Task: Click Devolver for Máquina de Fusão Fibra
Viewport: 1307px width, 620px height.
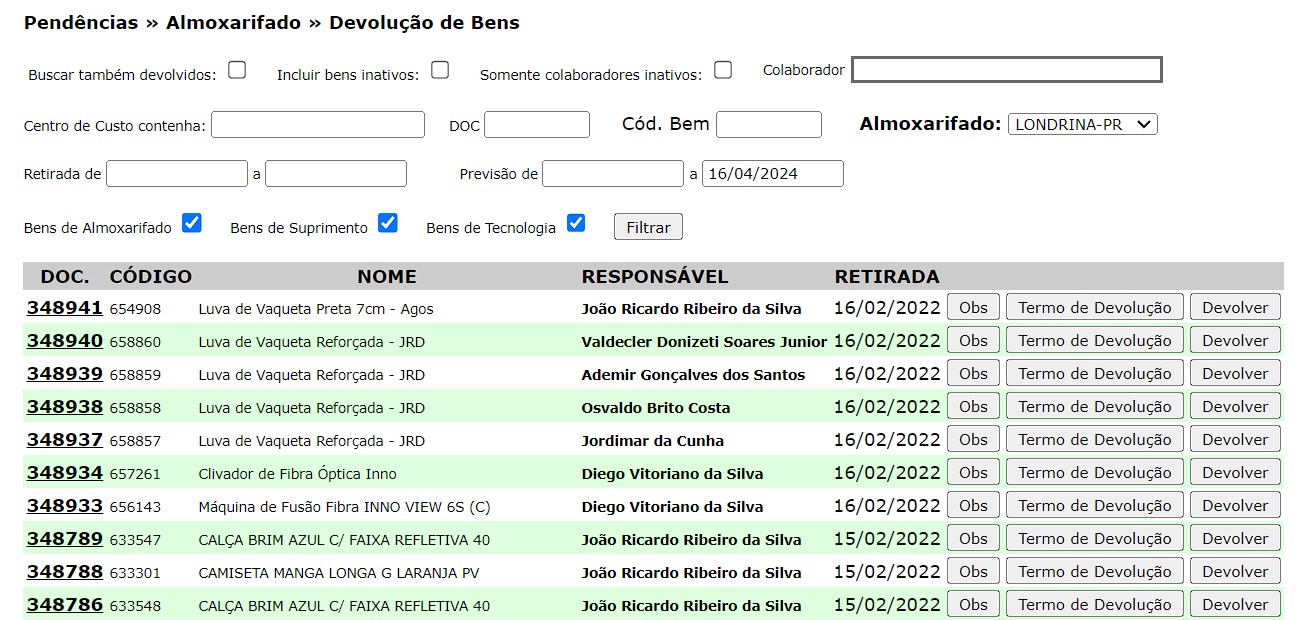Action: click(1235, 505)
